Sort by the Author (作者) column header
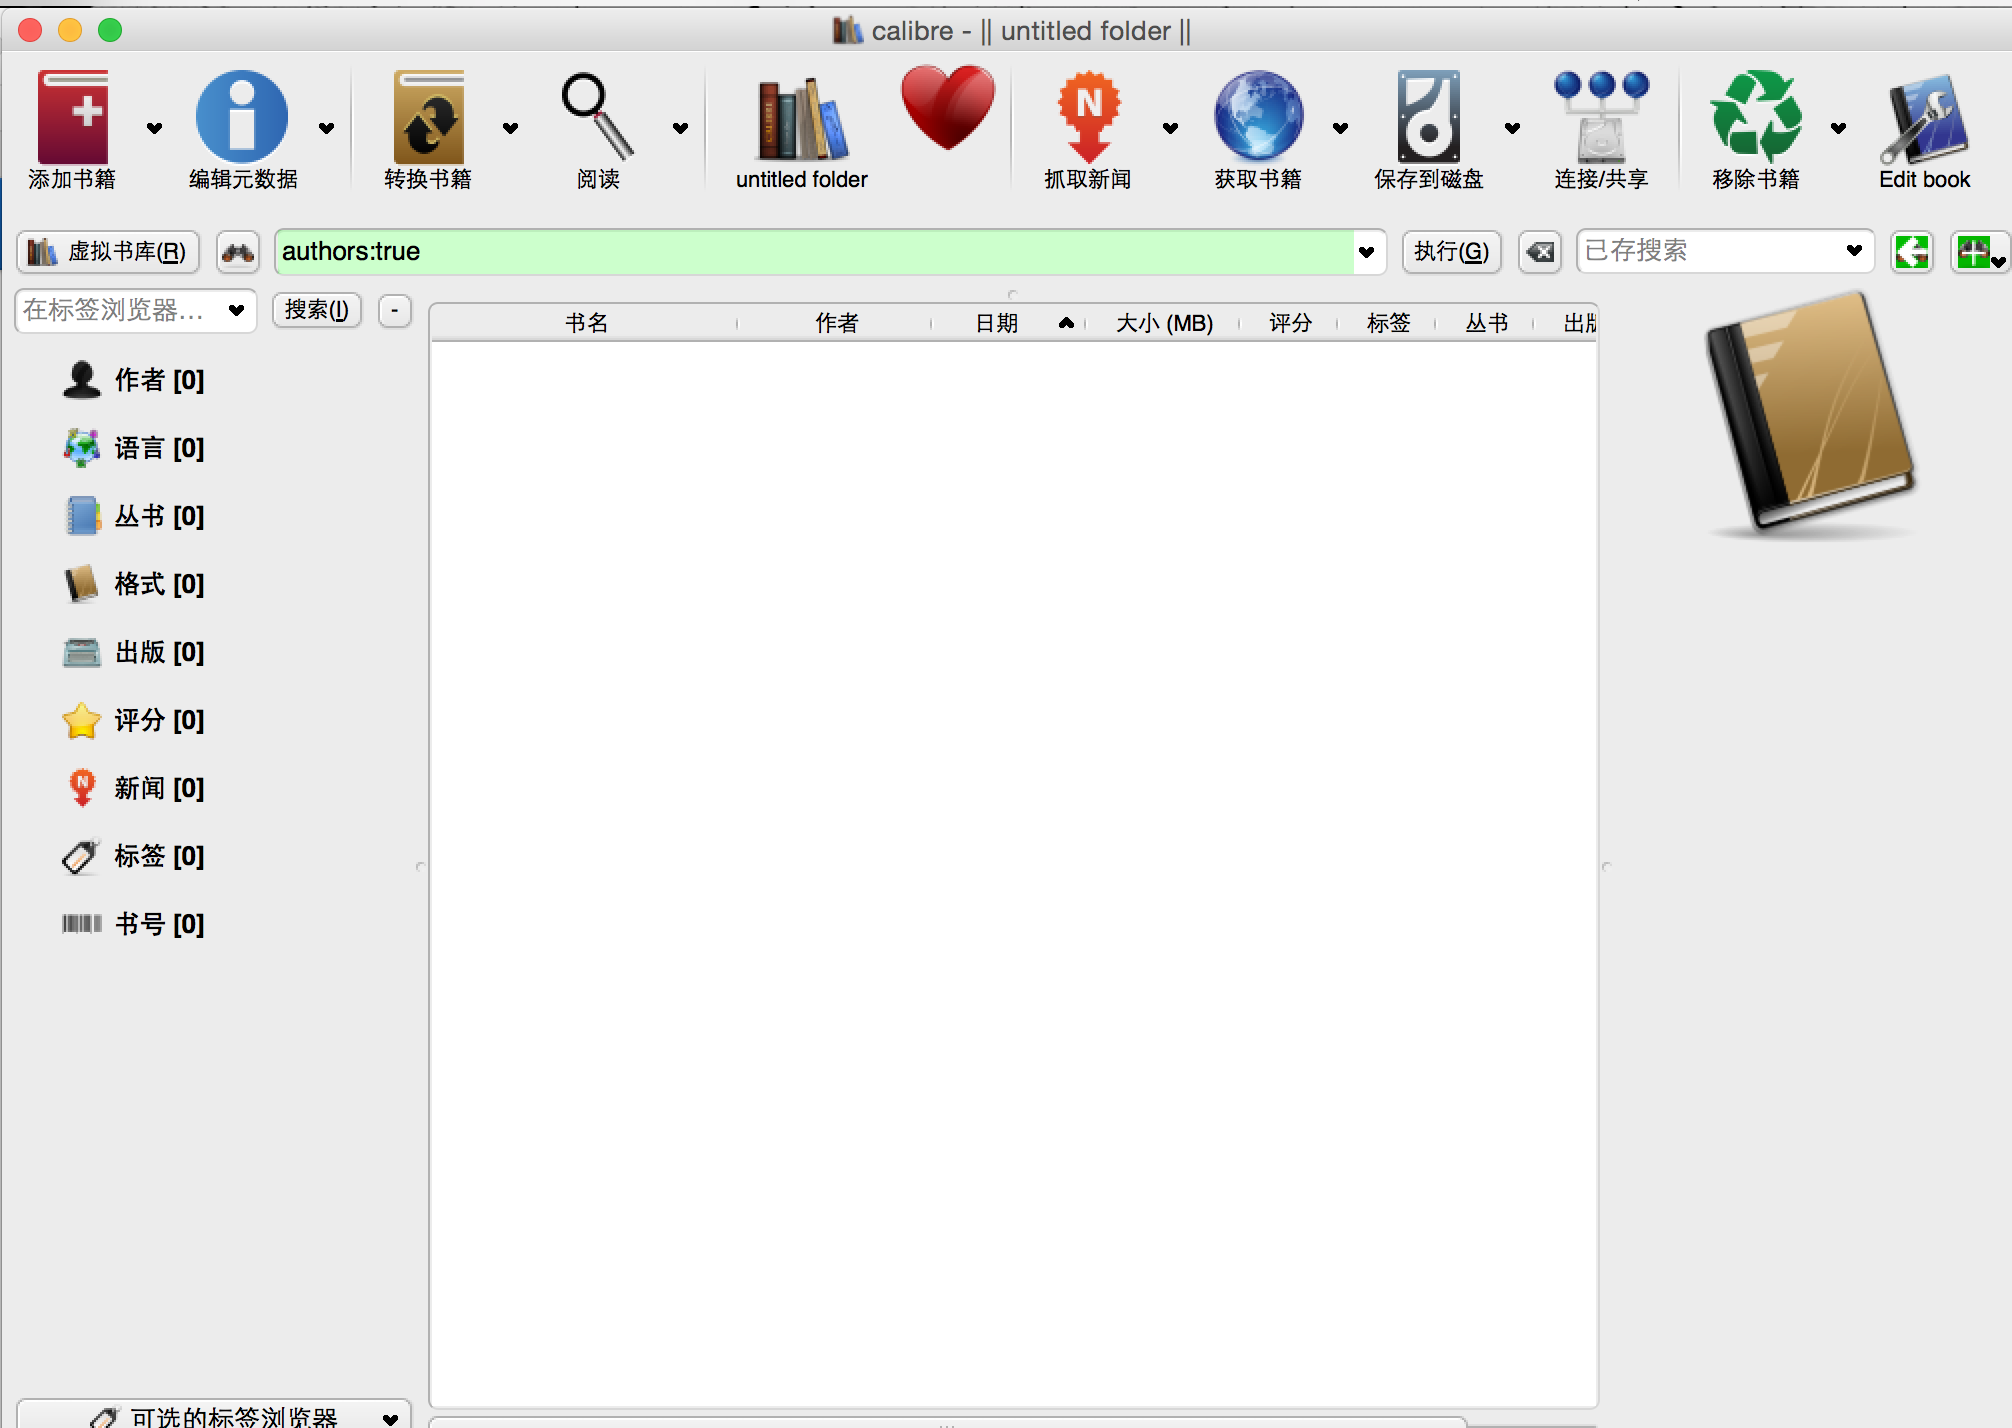Viewport: 2012px width, 1428px height. click(x=836, y=323)
